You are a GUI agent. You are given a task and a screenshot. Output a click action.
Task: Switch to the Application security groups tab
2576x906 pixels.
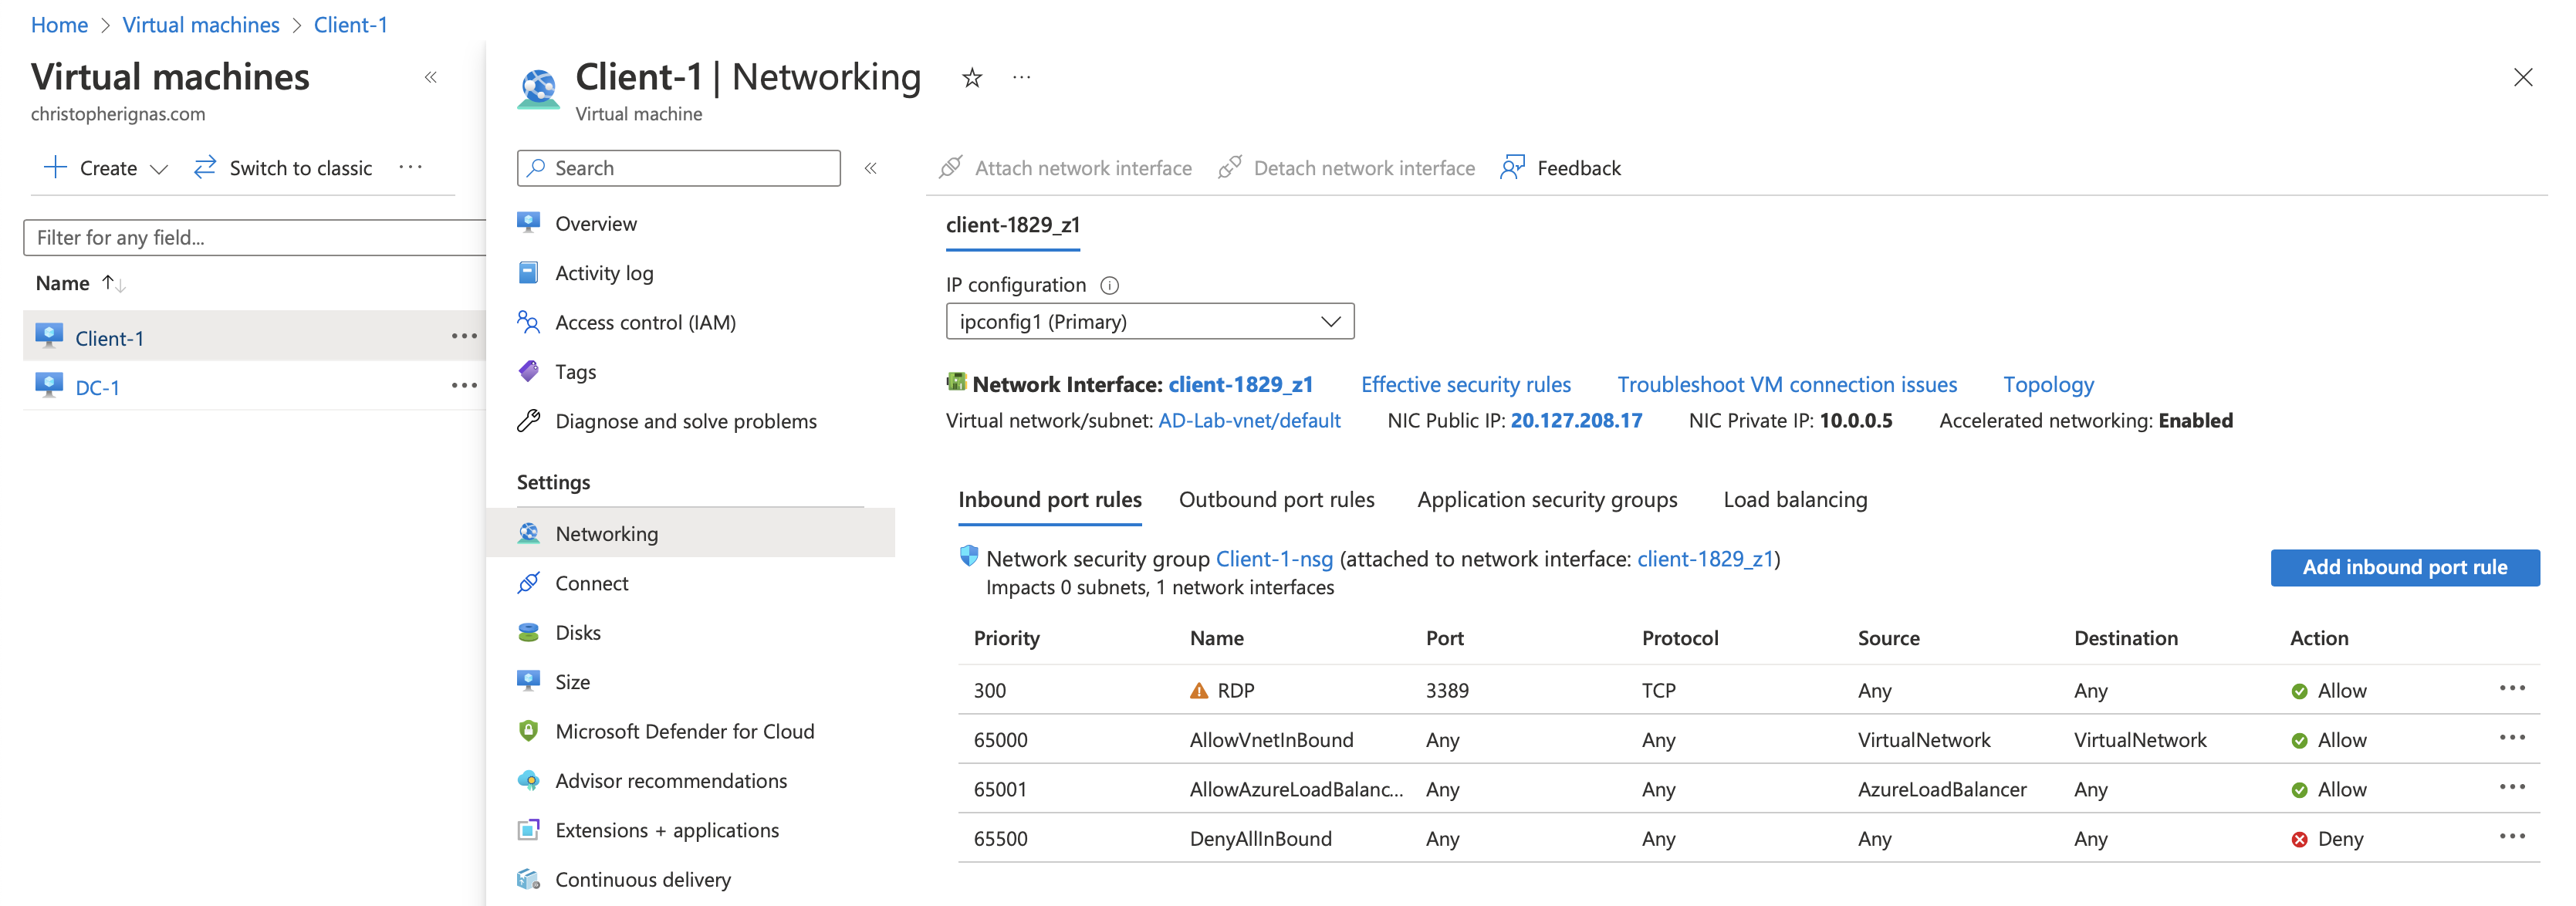point(1547,500)
